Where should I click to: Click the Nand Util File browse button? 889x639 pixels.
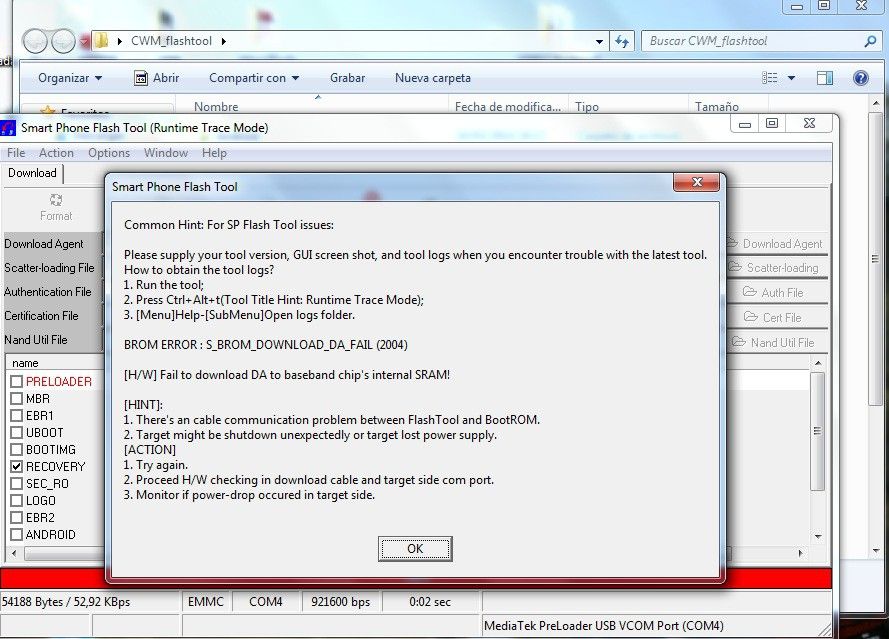776,342
